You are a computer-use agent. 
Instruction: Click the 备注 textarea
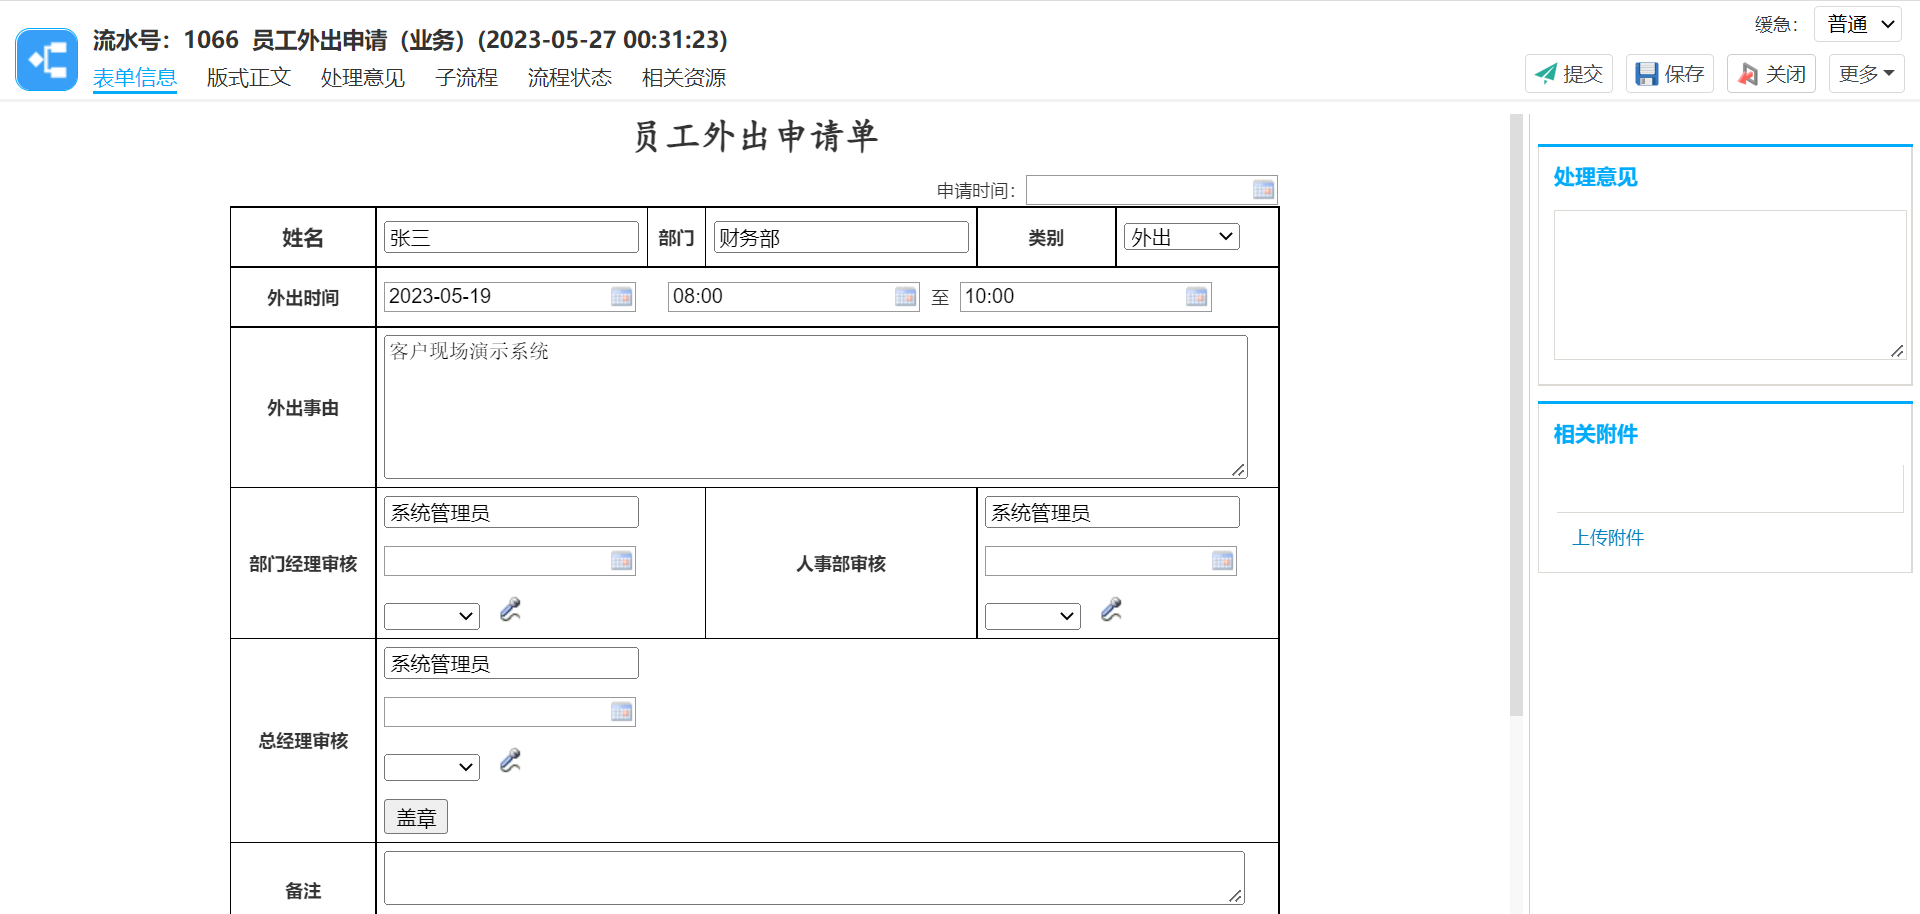coord(814,878)
